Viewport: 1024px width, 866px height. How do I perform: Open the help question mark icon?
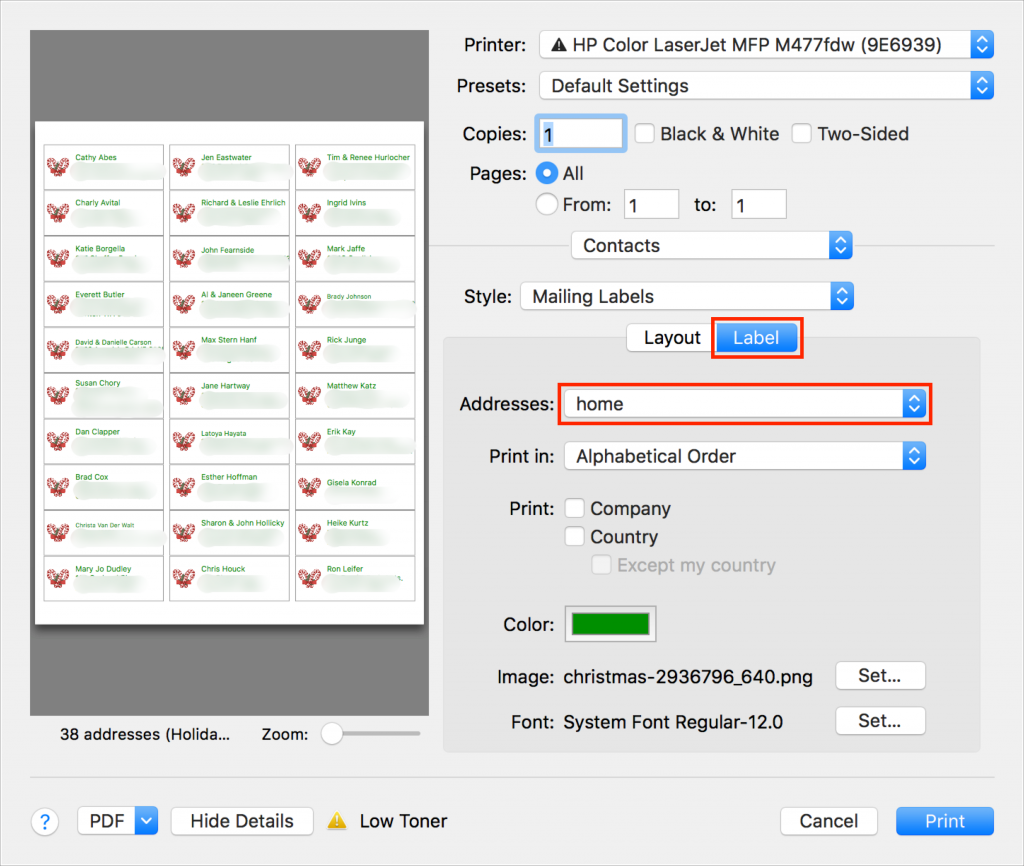click(45, 822)
